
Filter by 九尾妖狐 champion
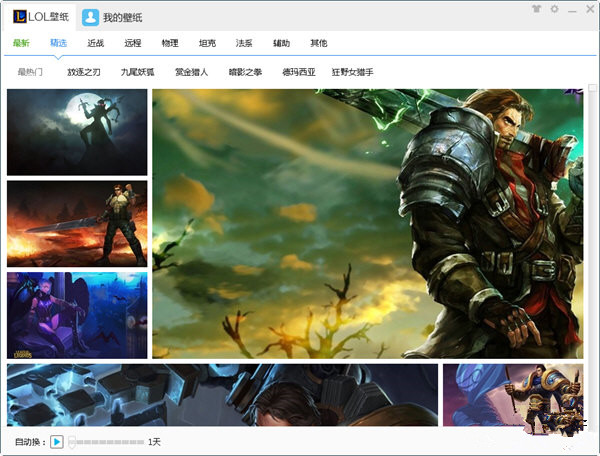point(138,72)
